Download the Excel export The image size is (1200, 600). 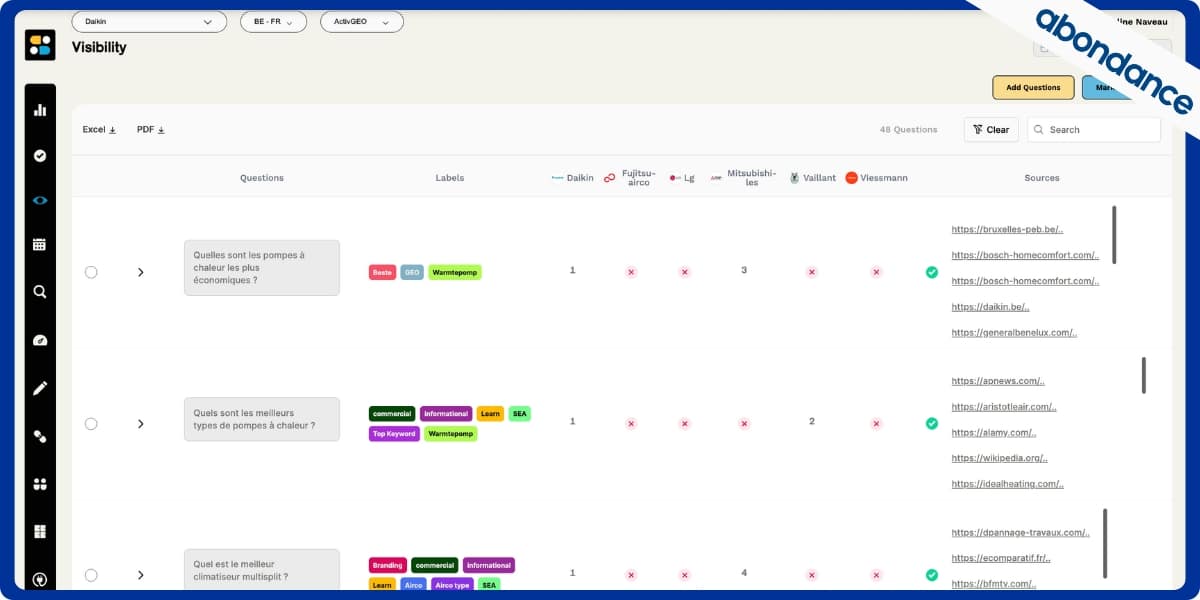(99, 130)
